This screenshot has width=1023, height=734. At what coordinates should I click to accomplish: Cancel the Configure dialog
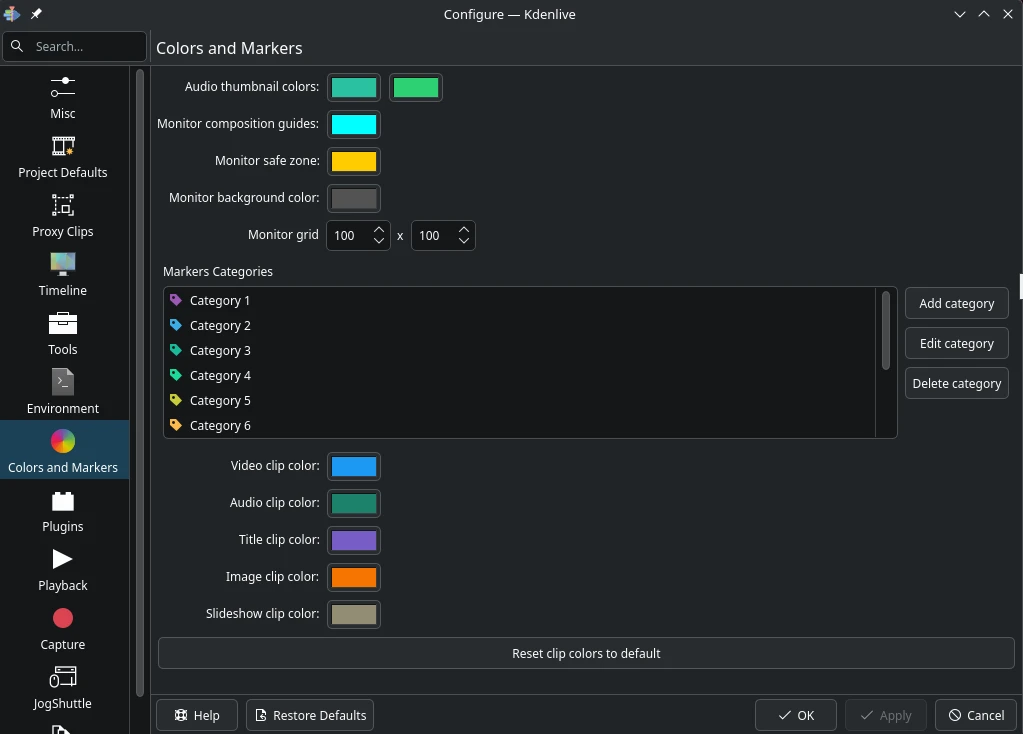coord(976,715)
